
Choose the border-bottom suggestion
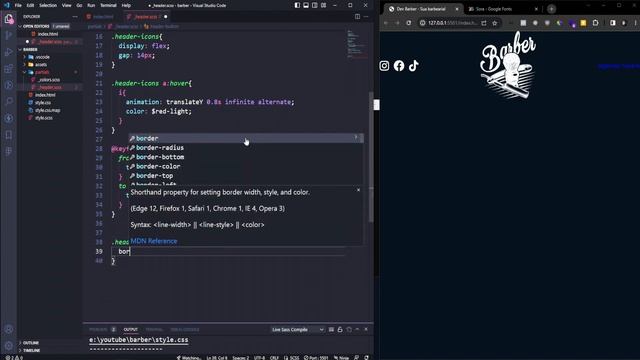click(x=246, y=157)
